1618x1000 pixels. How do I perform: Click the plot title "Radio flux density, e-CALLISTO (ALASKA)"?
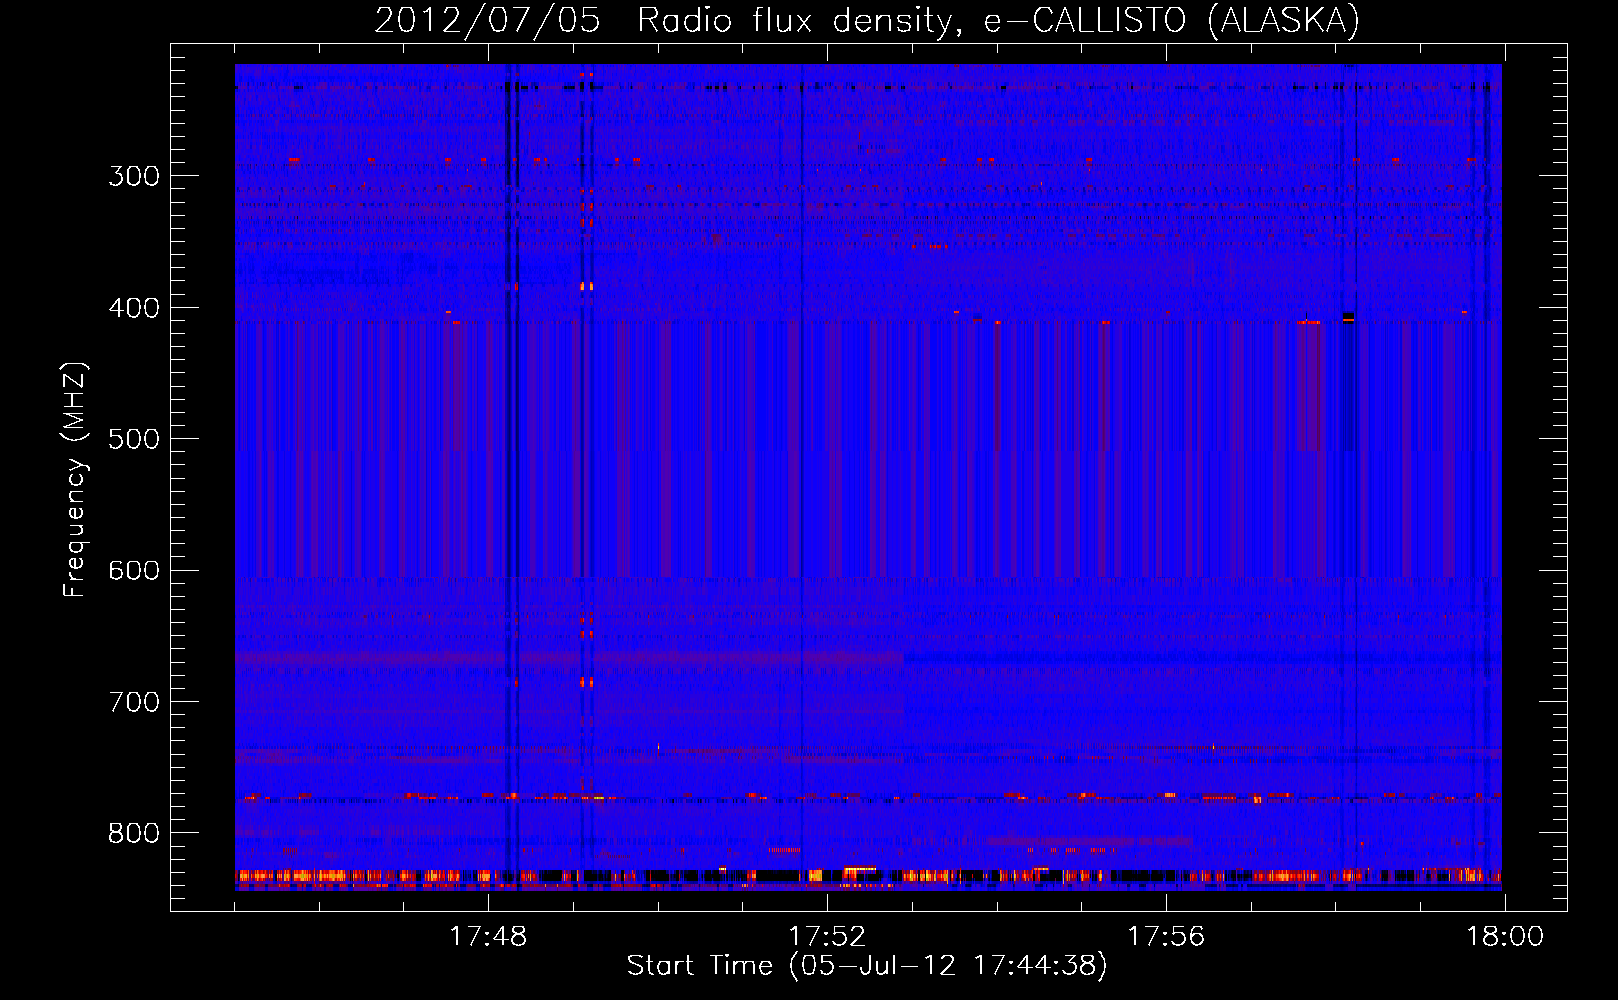[998, 21]
